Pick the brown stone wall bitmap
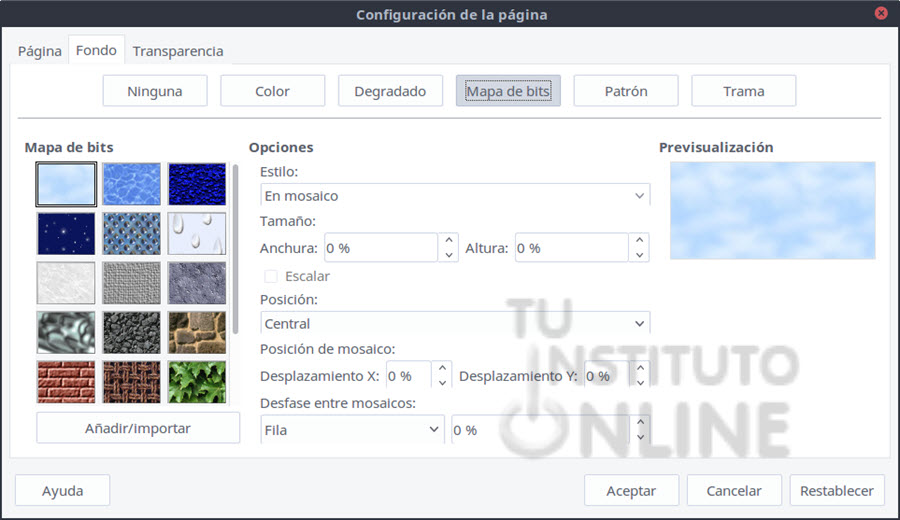 click(x=197, y=332)
